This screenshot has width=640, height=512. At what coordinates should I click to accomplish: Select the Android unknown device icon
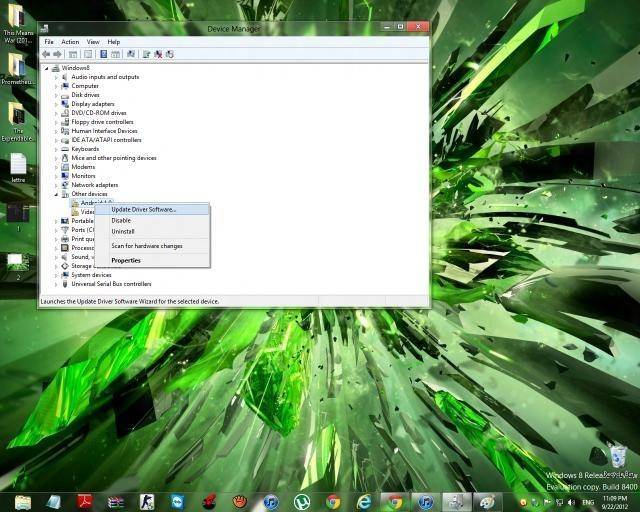75,203
